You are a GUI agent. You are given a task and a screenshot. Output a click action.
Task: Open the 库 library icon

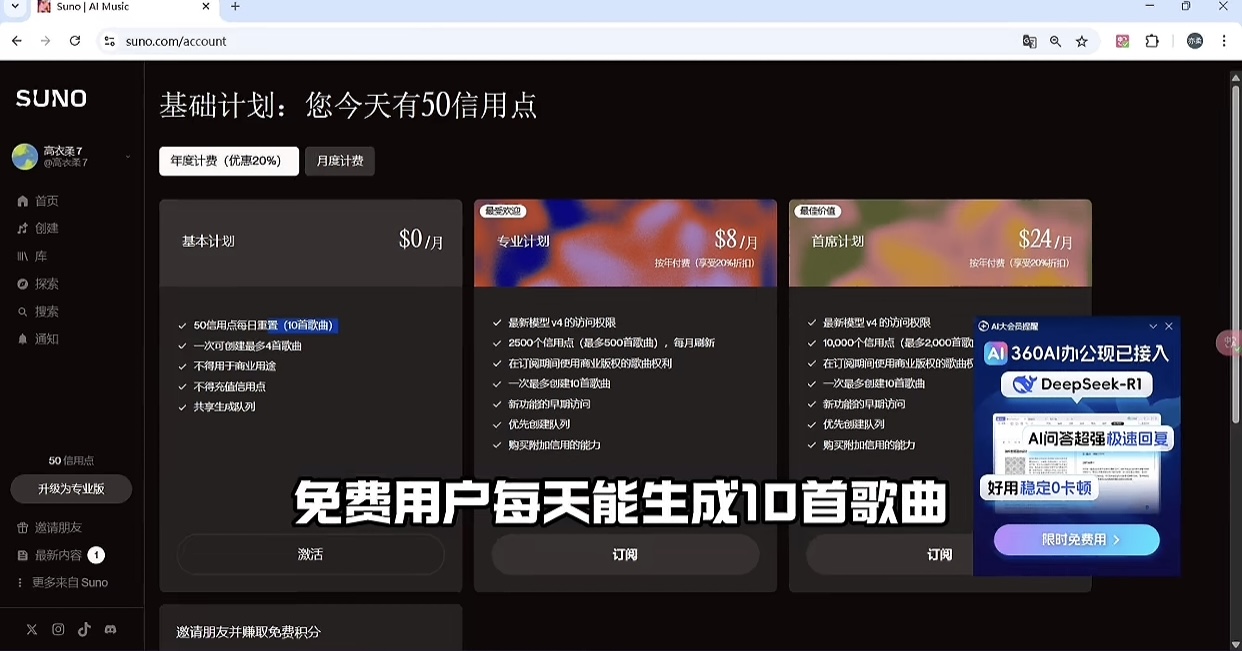point(23,256)
